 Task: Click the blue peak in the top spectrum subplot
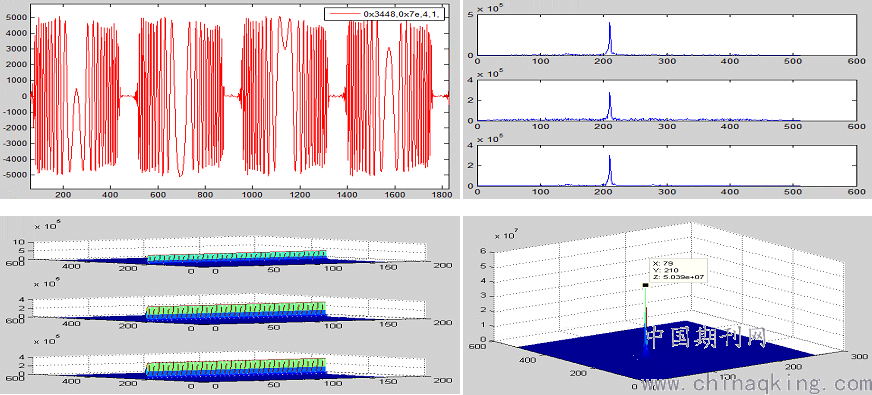click(x=610, y=39)
